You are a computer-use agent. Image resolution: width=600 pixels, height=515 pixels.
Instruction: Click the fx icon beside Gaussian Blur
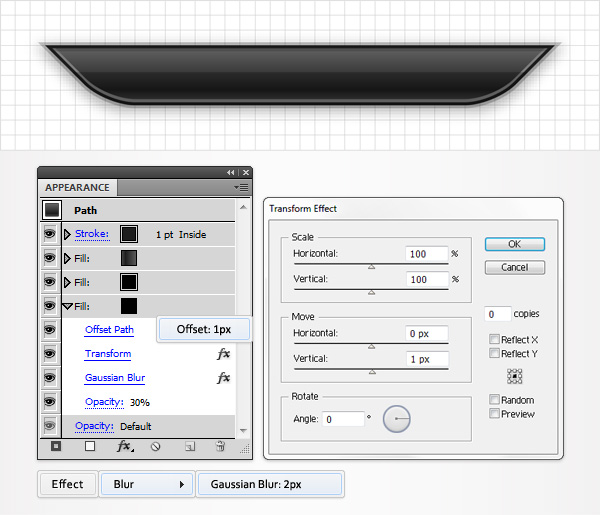pos(223,378)
